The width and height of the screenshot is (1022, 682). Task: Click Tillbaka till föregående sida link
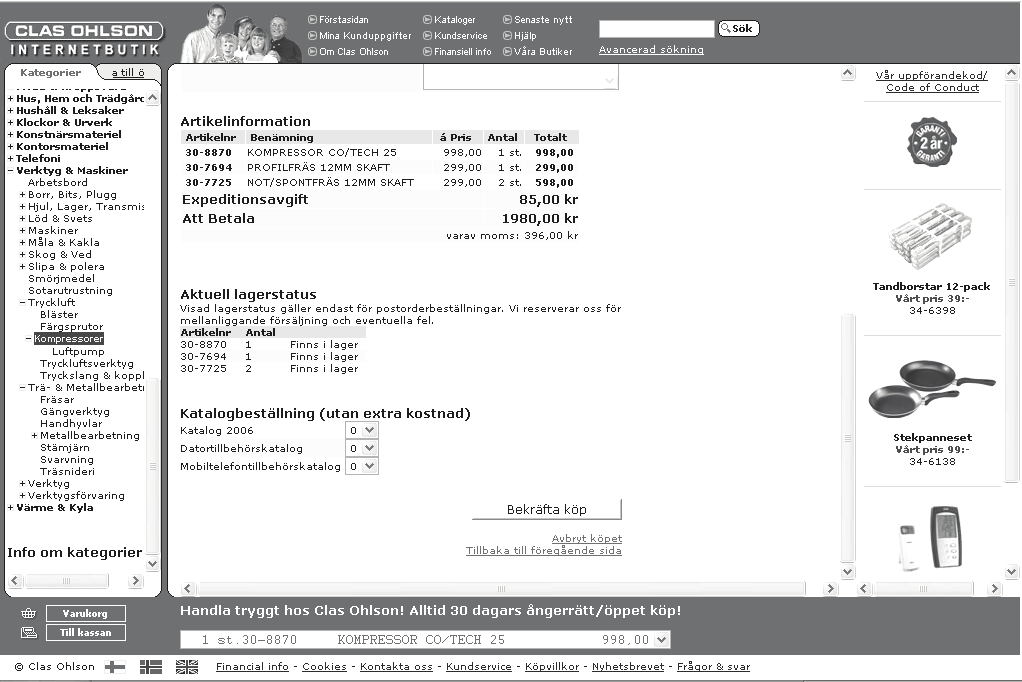click(544, 551)
